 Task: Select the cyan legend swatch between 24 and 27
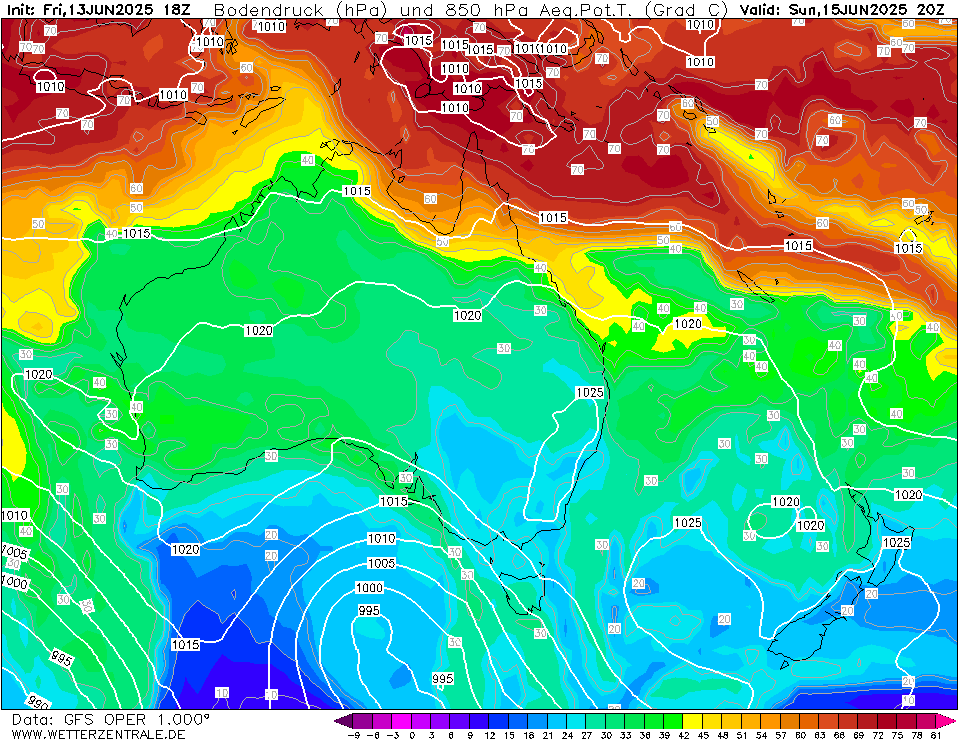(x=576, y=721)
